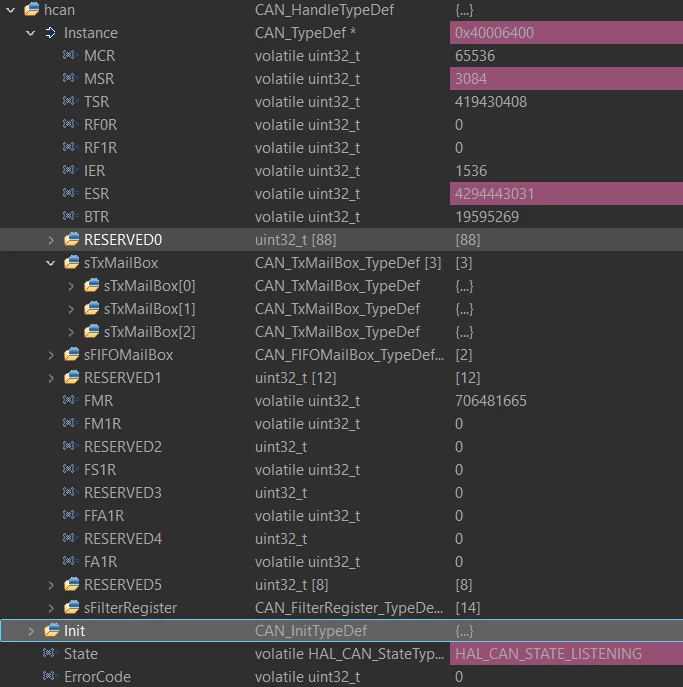
Task: Click the RESERVED5 array folder icon
Action: 71,584
